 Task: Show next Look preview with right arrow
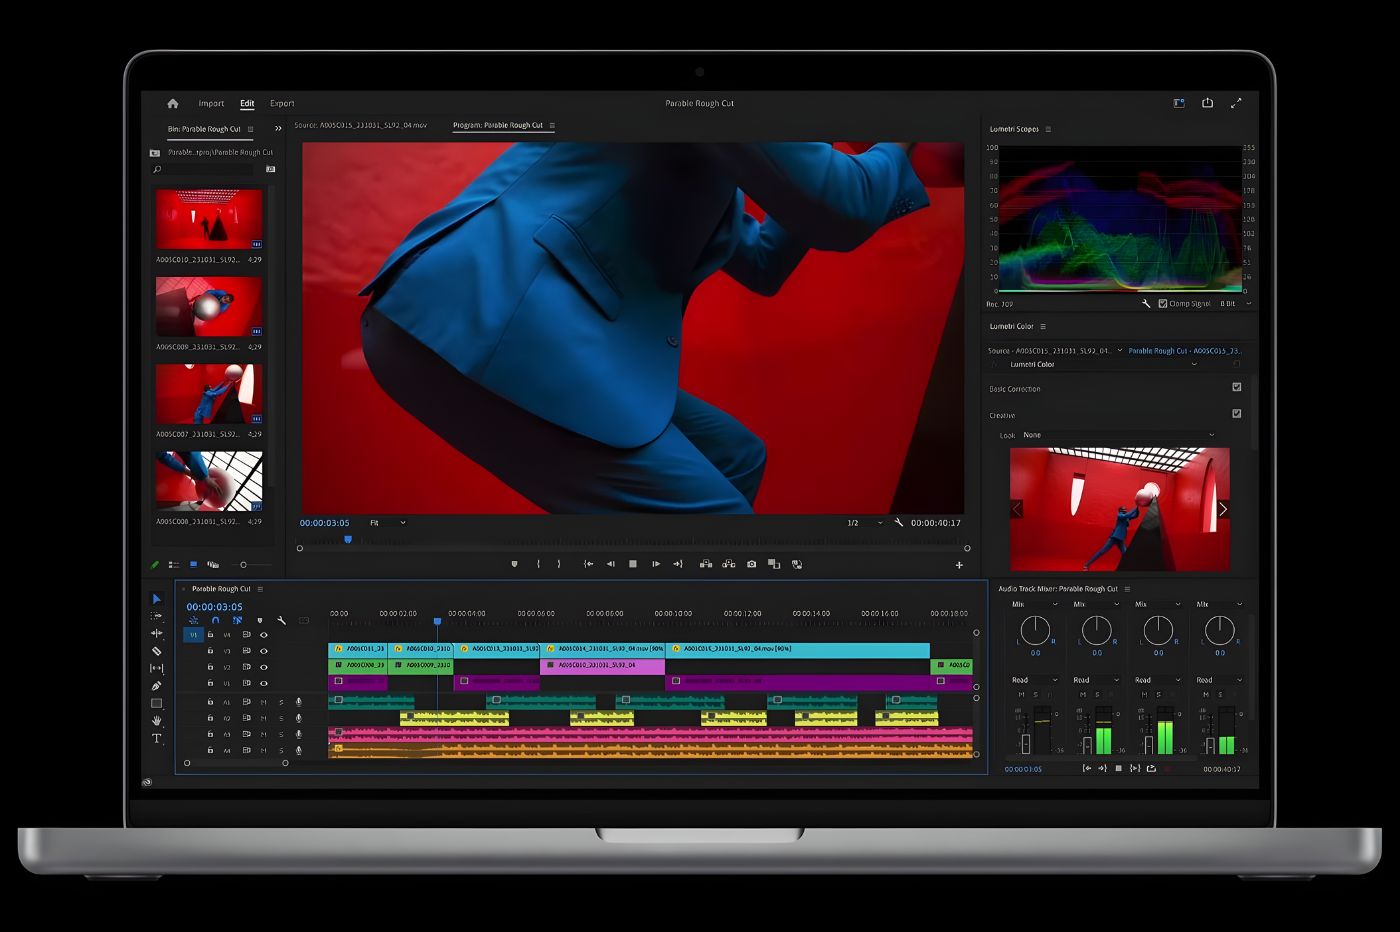(x=1222, y=509)
